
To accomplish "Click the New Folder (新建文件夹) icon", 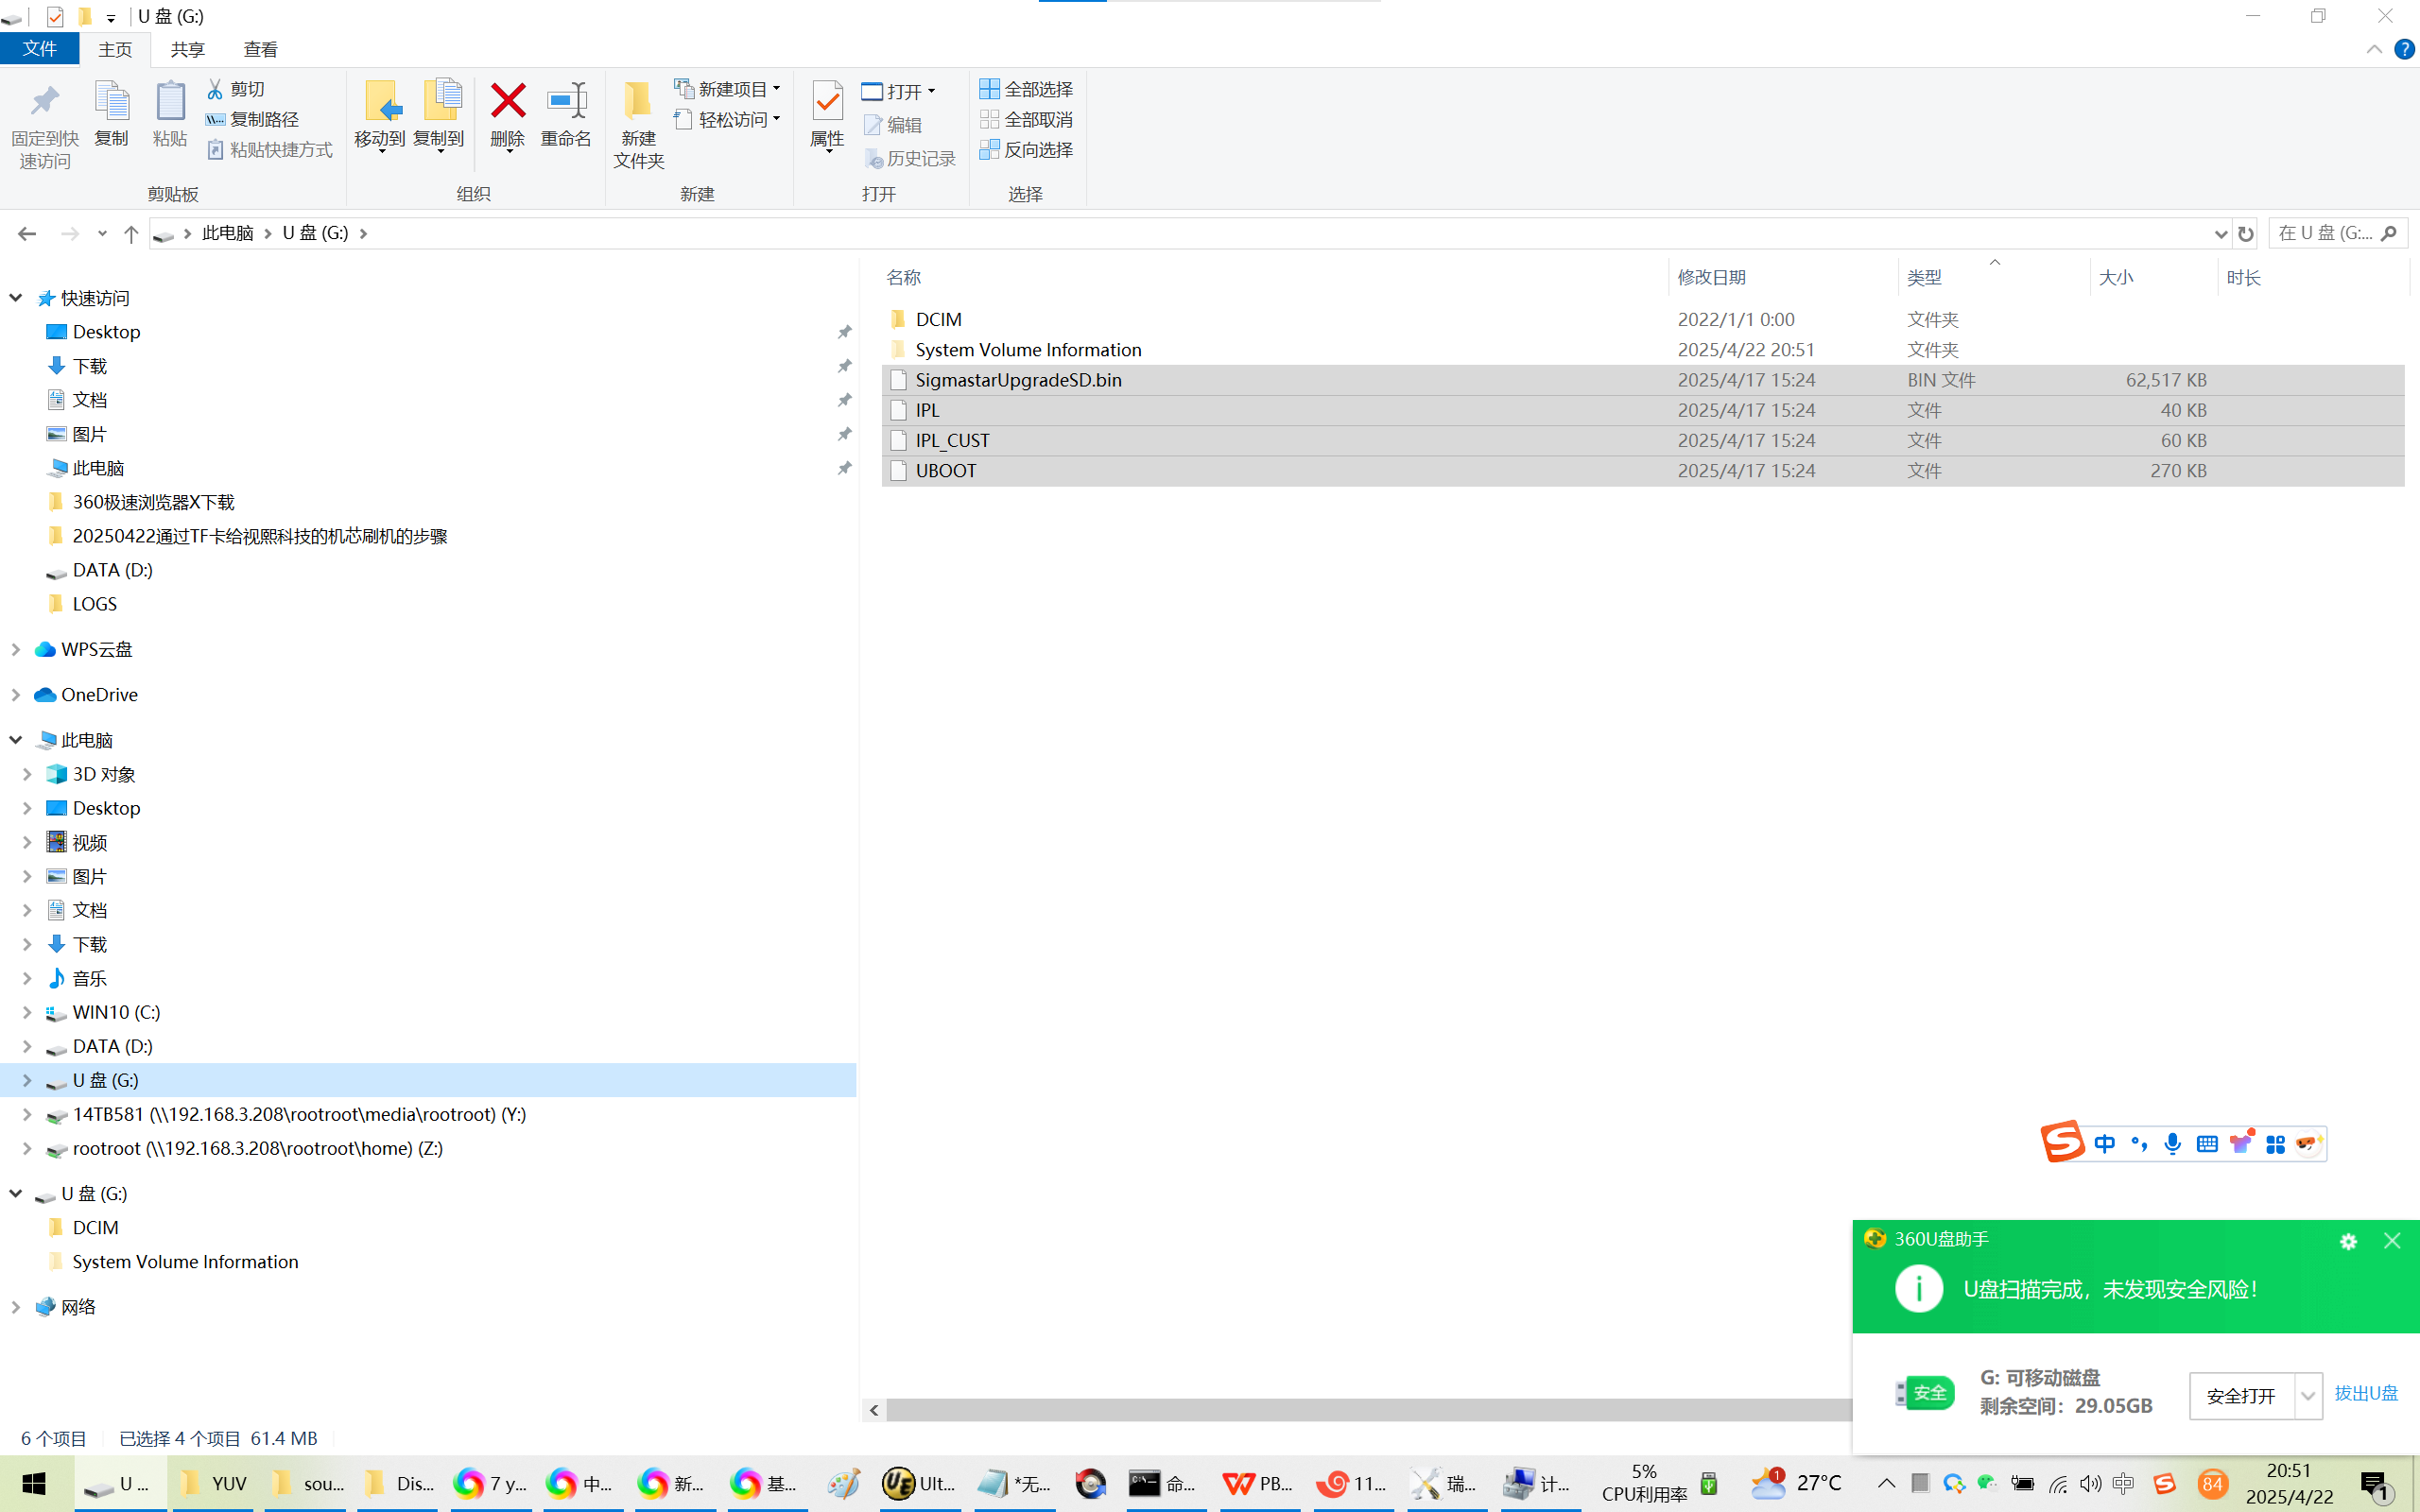I will 638,102.
